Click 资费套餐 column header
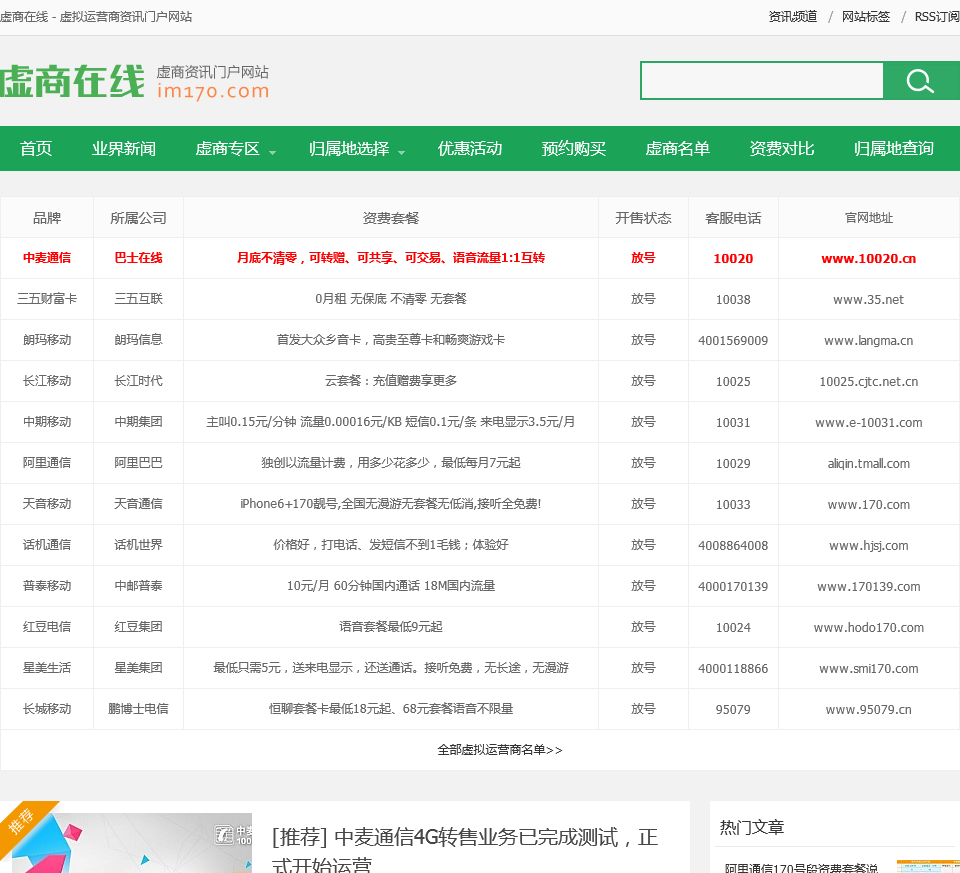This screenshot has height=873, width=960. click(391, 218)
